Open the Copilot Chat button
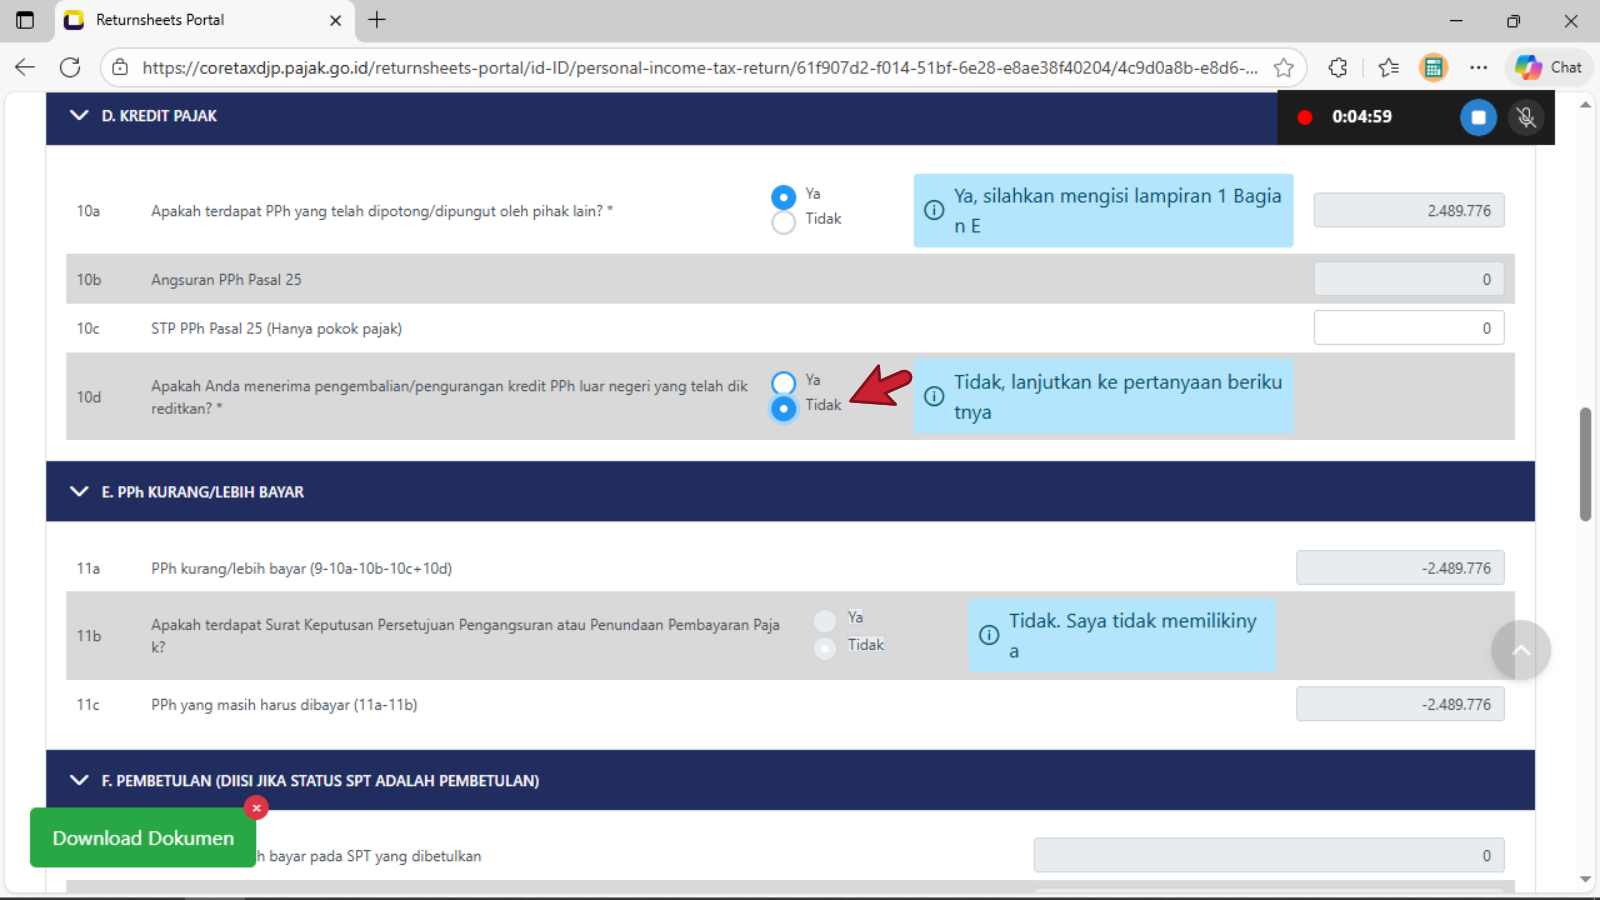The image size is (1600, 900). click(1548, 67)
